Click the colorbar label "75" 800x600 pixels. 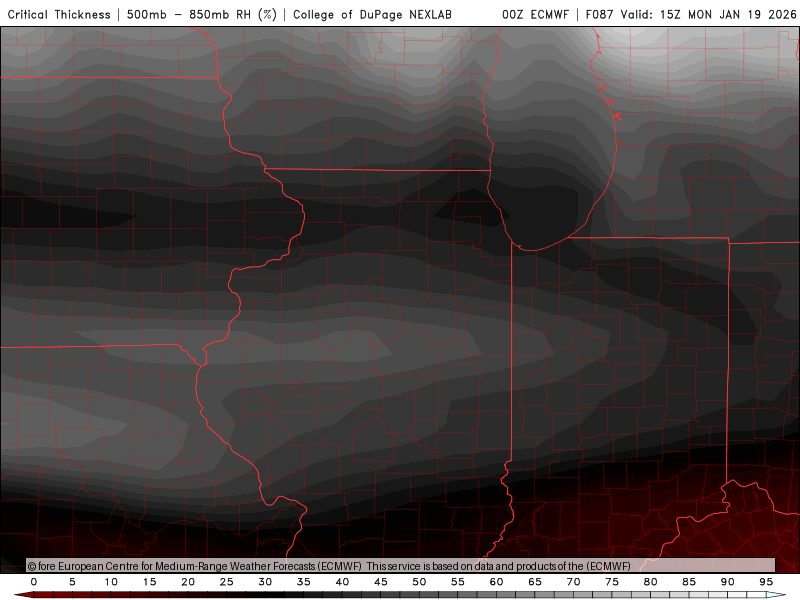tap(612, 582)
